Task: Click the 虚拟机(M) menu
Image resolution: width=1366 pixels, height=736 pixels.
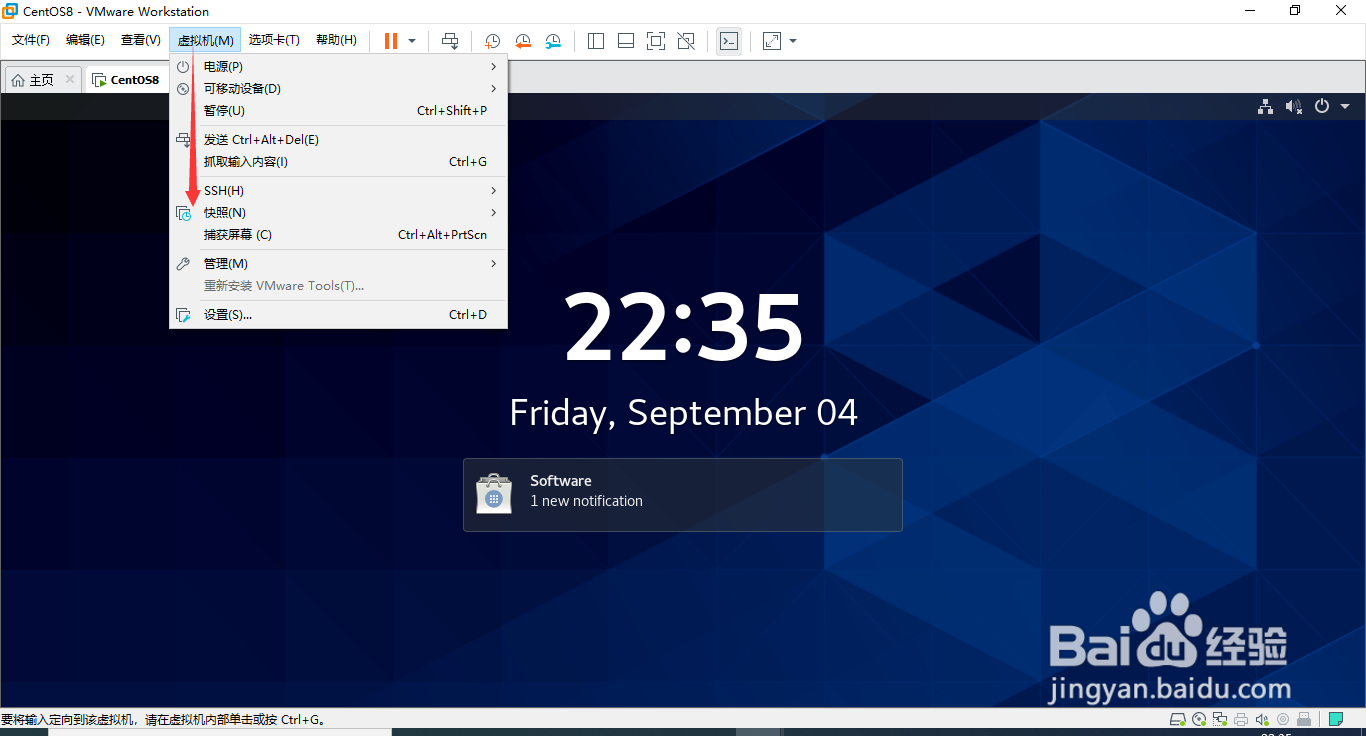Action: tap(206, 40)
